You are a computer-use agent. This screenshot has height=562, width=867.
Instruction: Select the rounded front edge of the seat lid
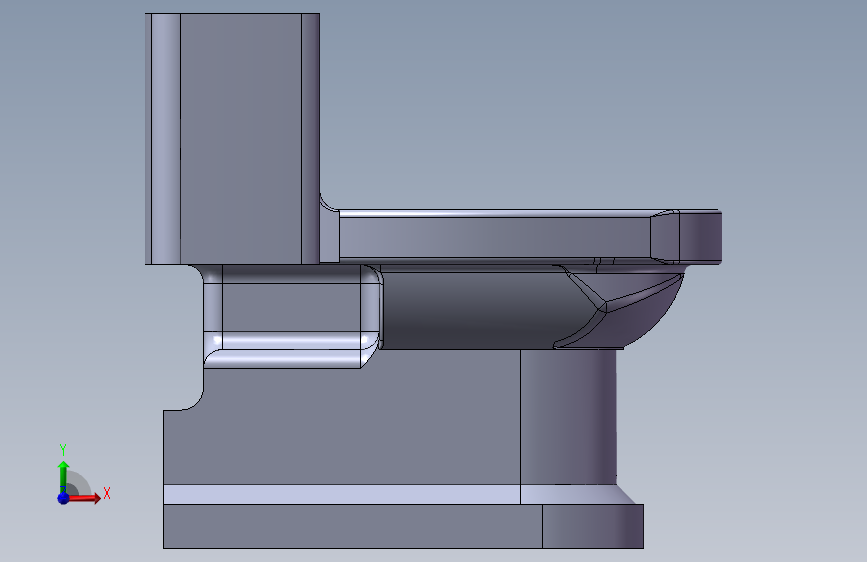click(700, 237)
